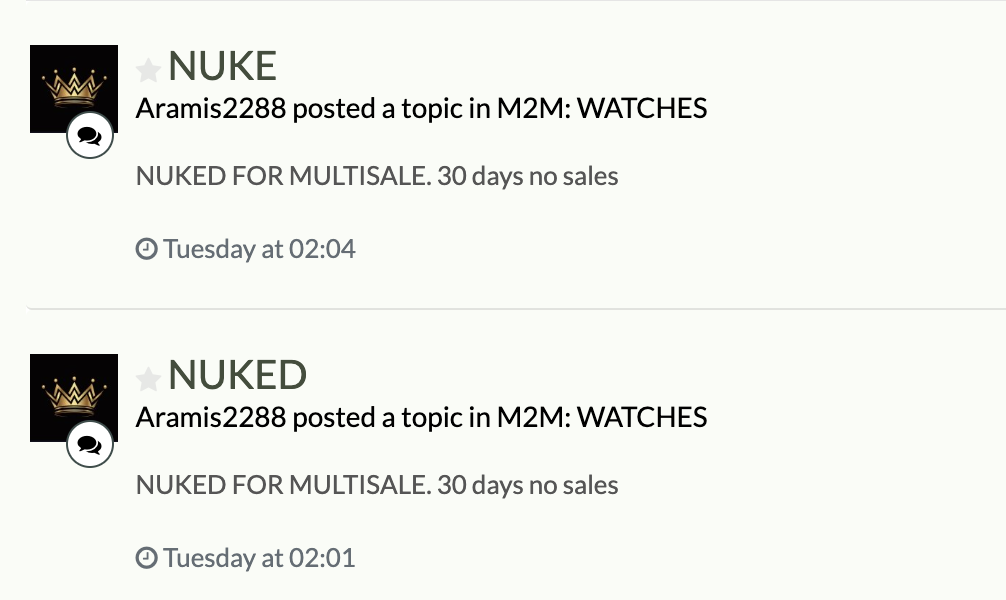1006x600 pixels.
Task: Click the snippet text under the NUKE topic
Action: click(x=377, y=176)
